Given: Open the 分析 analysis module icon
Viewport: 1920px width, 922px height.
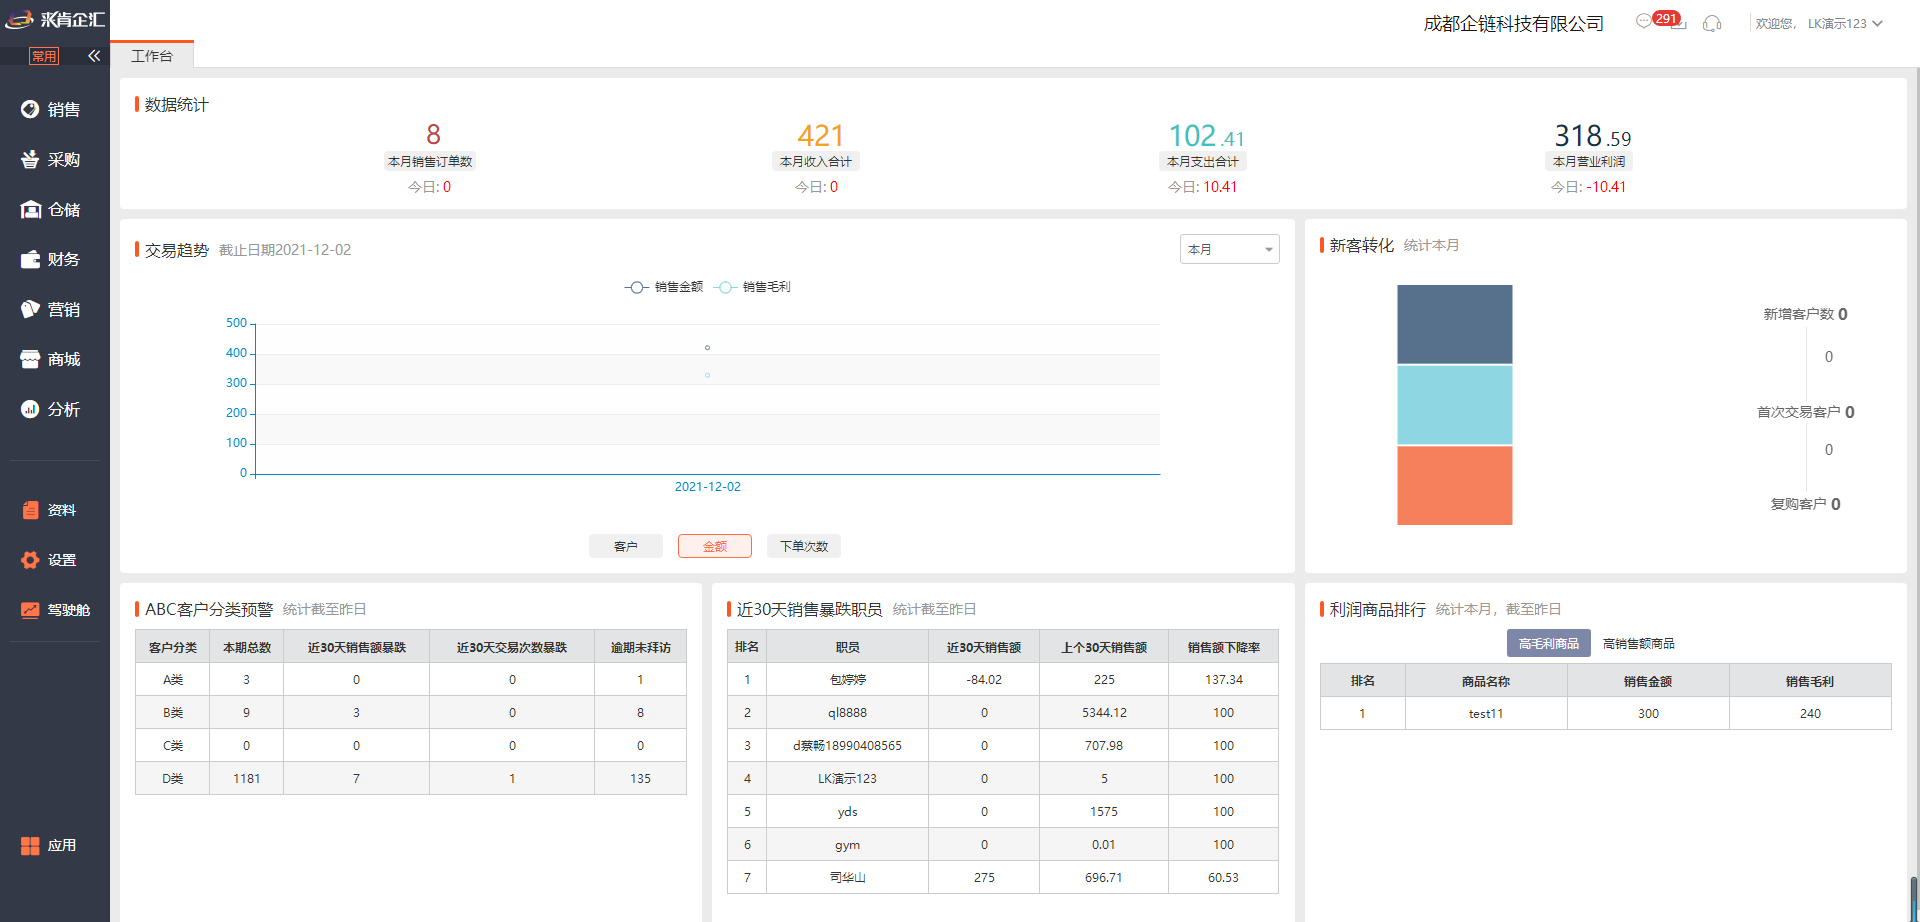Looking at the screenshot, I should point(30,409).
